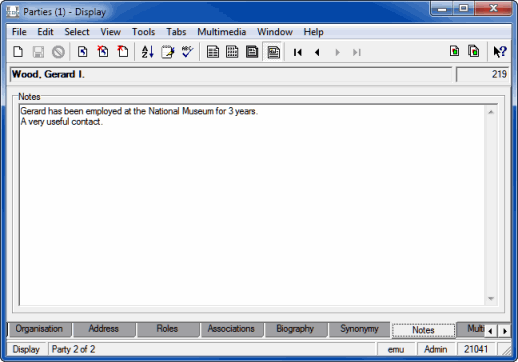This screenshot has width=518, height=362.
Task: Switch to Contact Sheet view icon
Action: pyautogui.click(x=252, y=52)
